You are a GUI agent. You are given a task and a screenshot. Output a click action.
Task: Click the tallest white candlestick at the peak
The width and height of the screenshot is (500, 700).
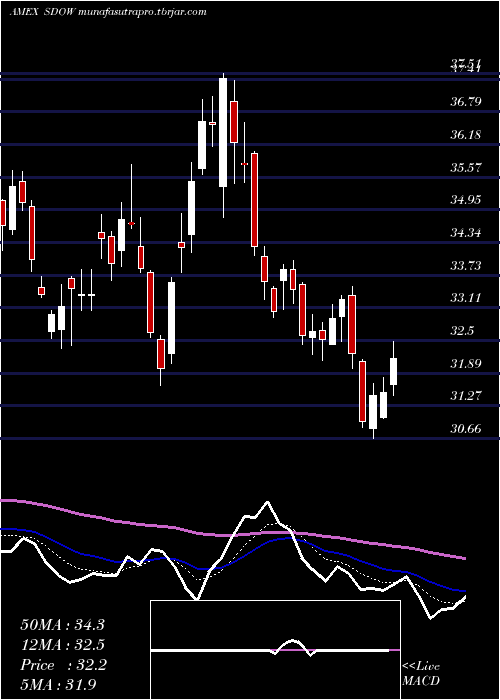coord(223,132)
